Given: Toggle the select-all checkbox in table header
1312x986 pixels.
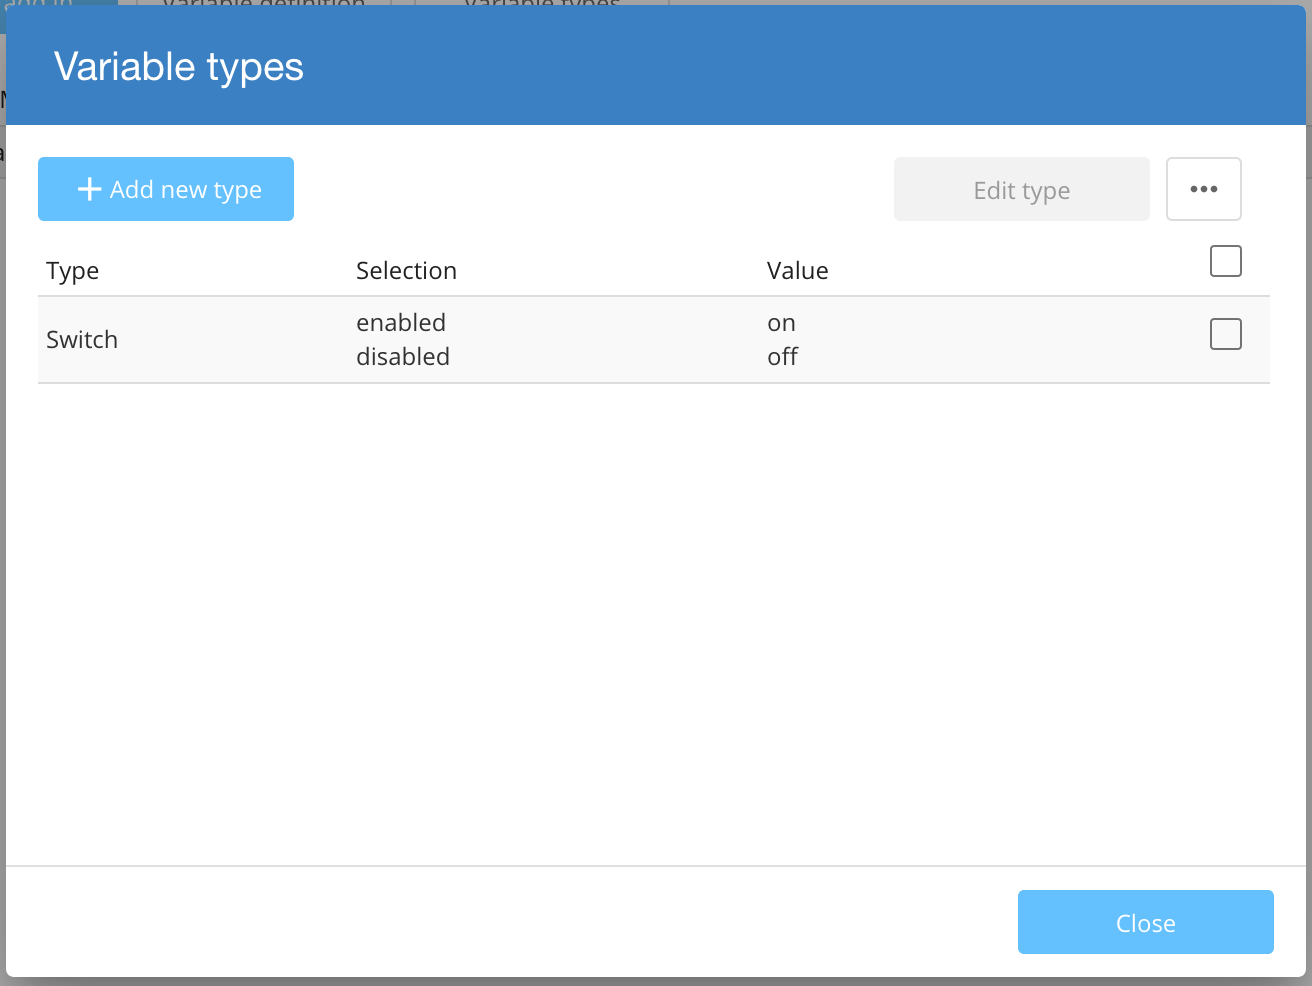Looking at the screenshot, I should (x=1225, y=261).
